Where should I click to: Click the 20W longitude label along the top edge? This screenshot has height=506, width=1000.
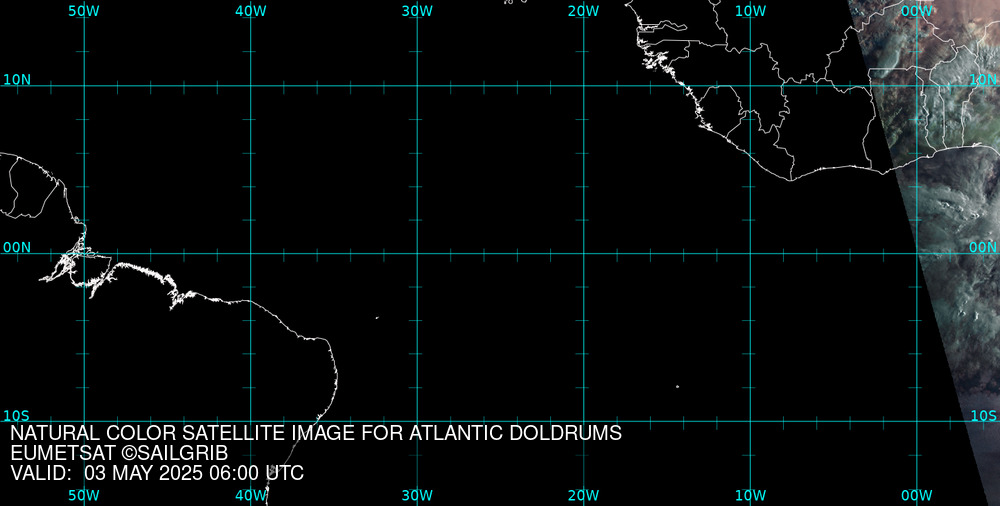pos(584,11)
